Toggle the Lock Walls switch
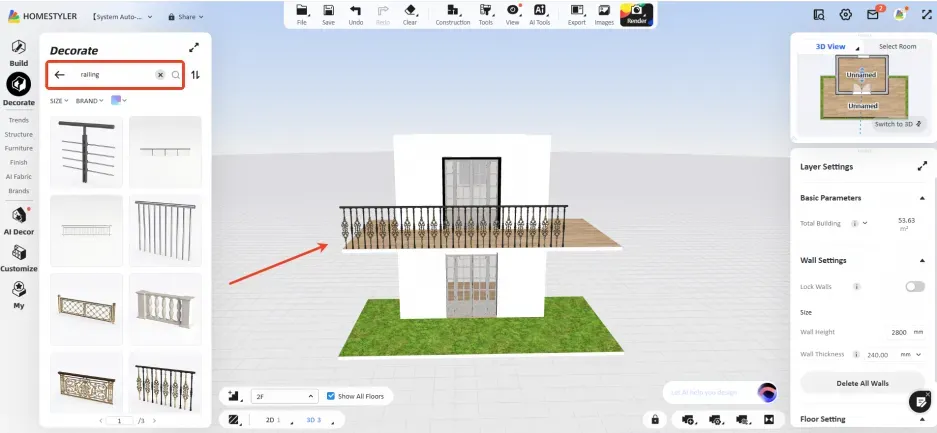Screen dimensions: 937x433 click(914, 286)
